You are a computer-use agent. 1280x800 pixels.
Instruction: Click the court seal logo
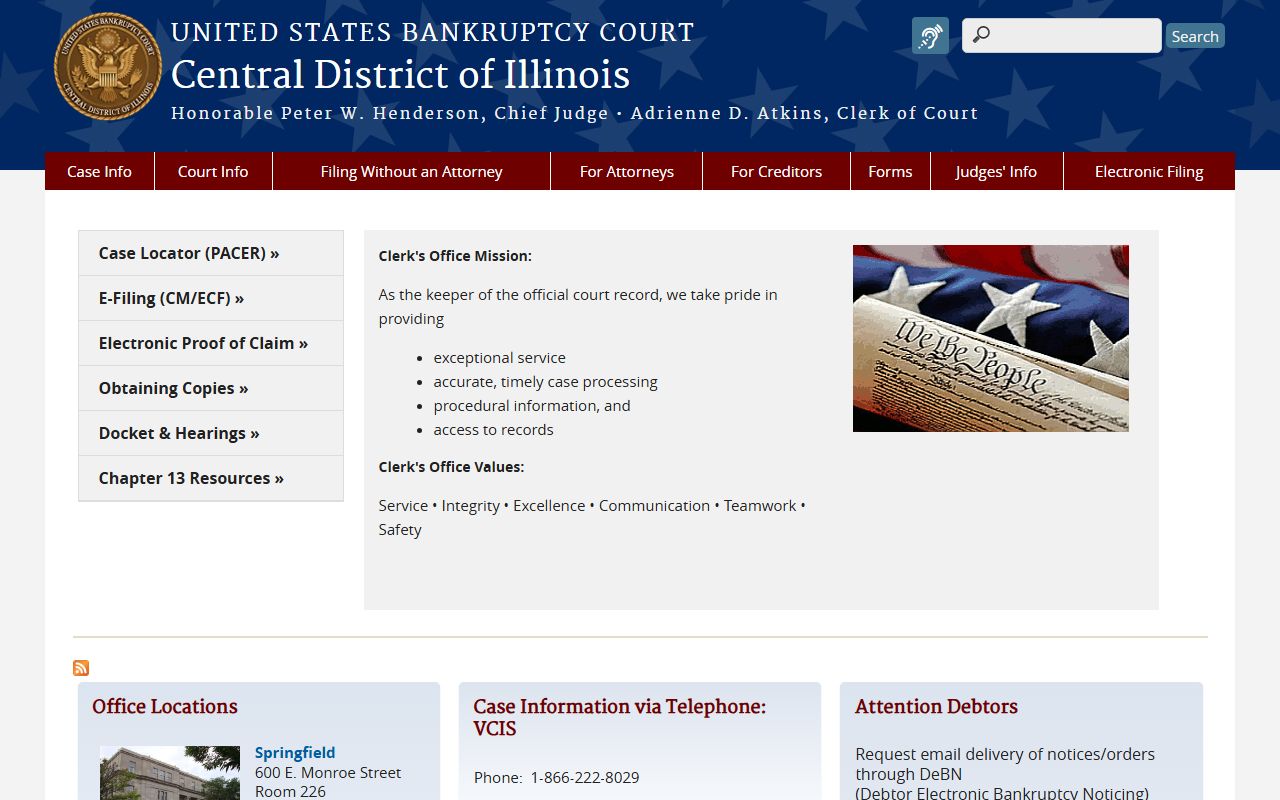click(108, 67)
